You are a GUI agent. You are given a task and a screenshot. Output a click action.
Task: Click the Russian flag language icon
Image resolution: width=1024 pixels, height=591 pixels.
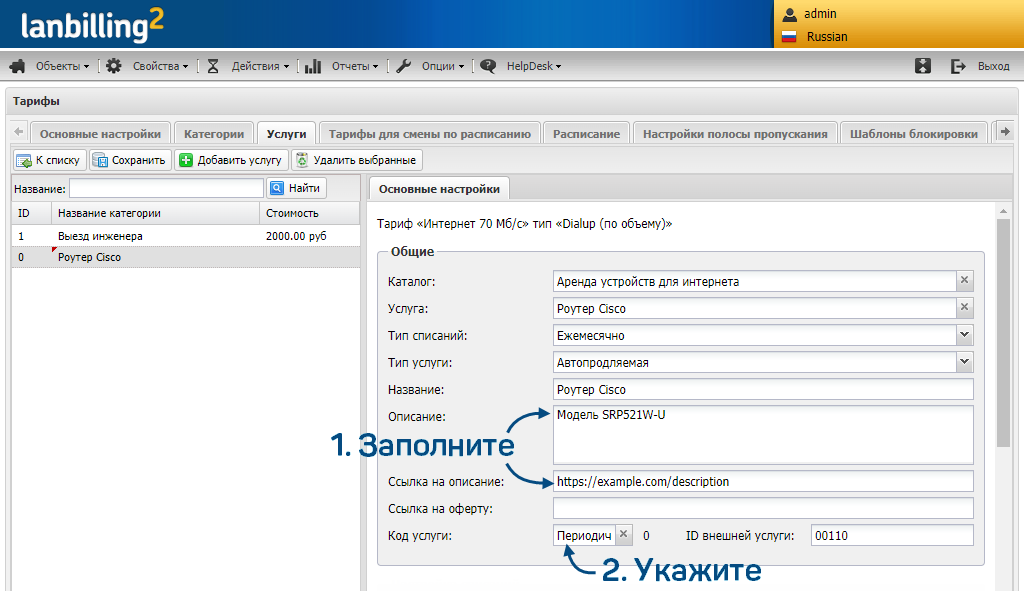pyautogui.click(x=789, y=37)
